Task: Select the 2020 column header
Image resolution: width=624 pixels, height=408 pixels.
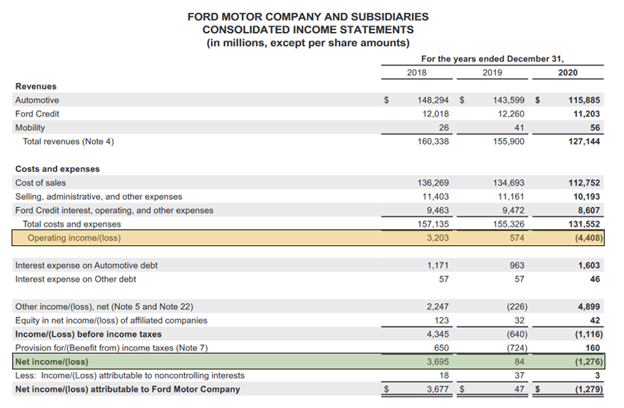Action: tap(567, 72)
